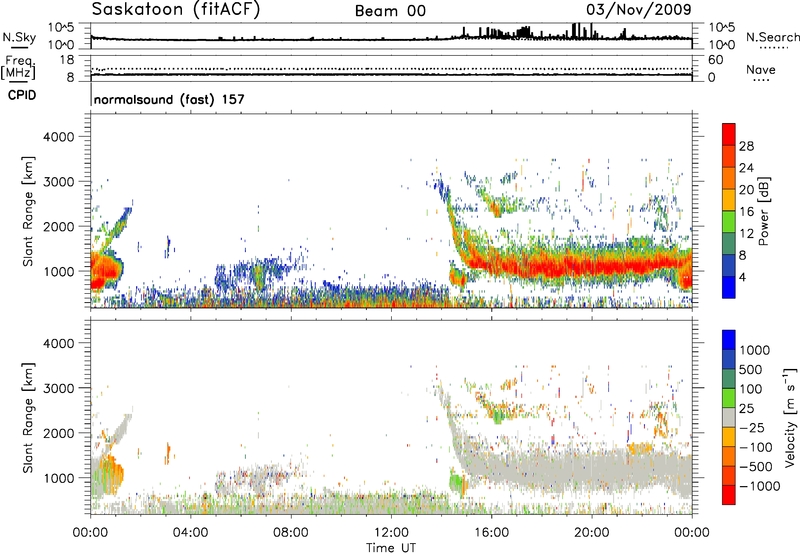Click the "24" label on Power colorbar
800x554 pixels.
point(746,168)
